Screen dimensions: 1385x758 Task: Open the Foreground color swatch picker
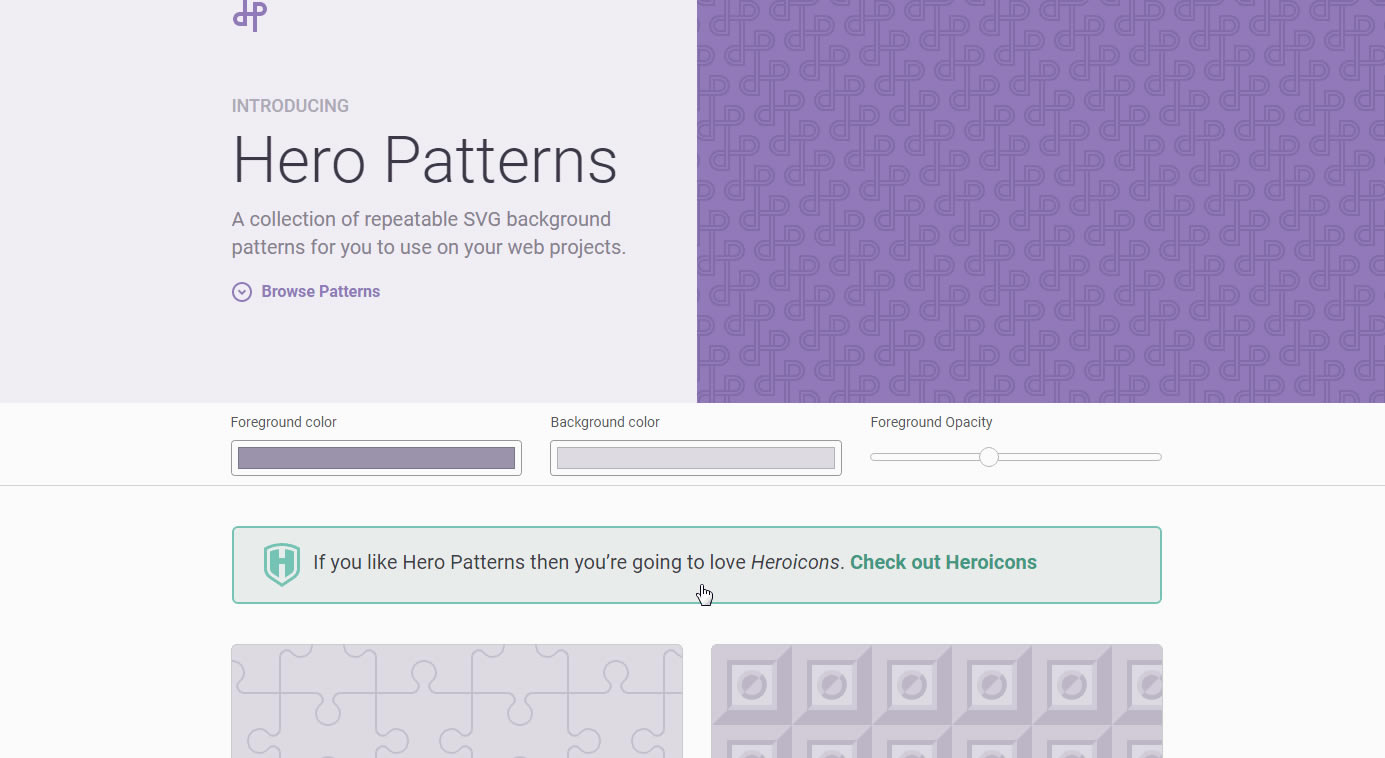376,458
